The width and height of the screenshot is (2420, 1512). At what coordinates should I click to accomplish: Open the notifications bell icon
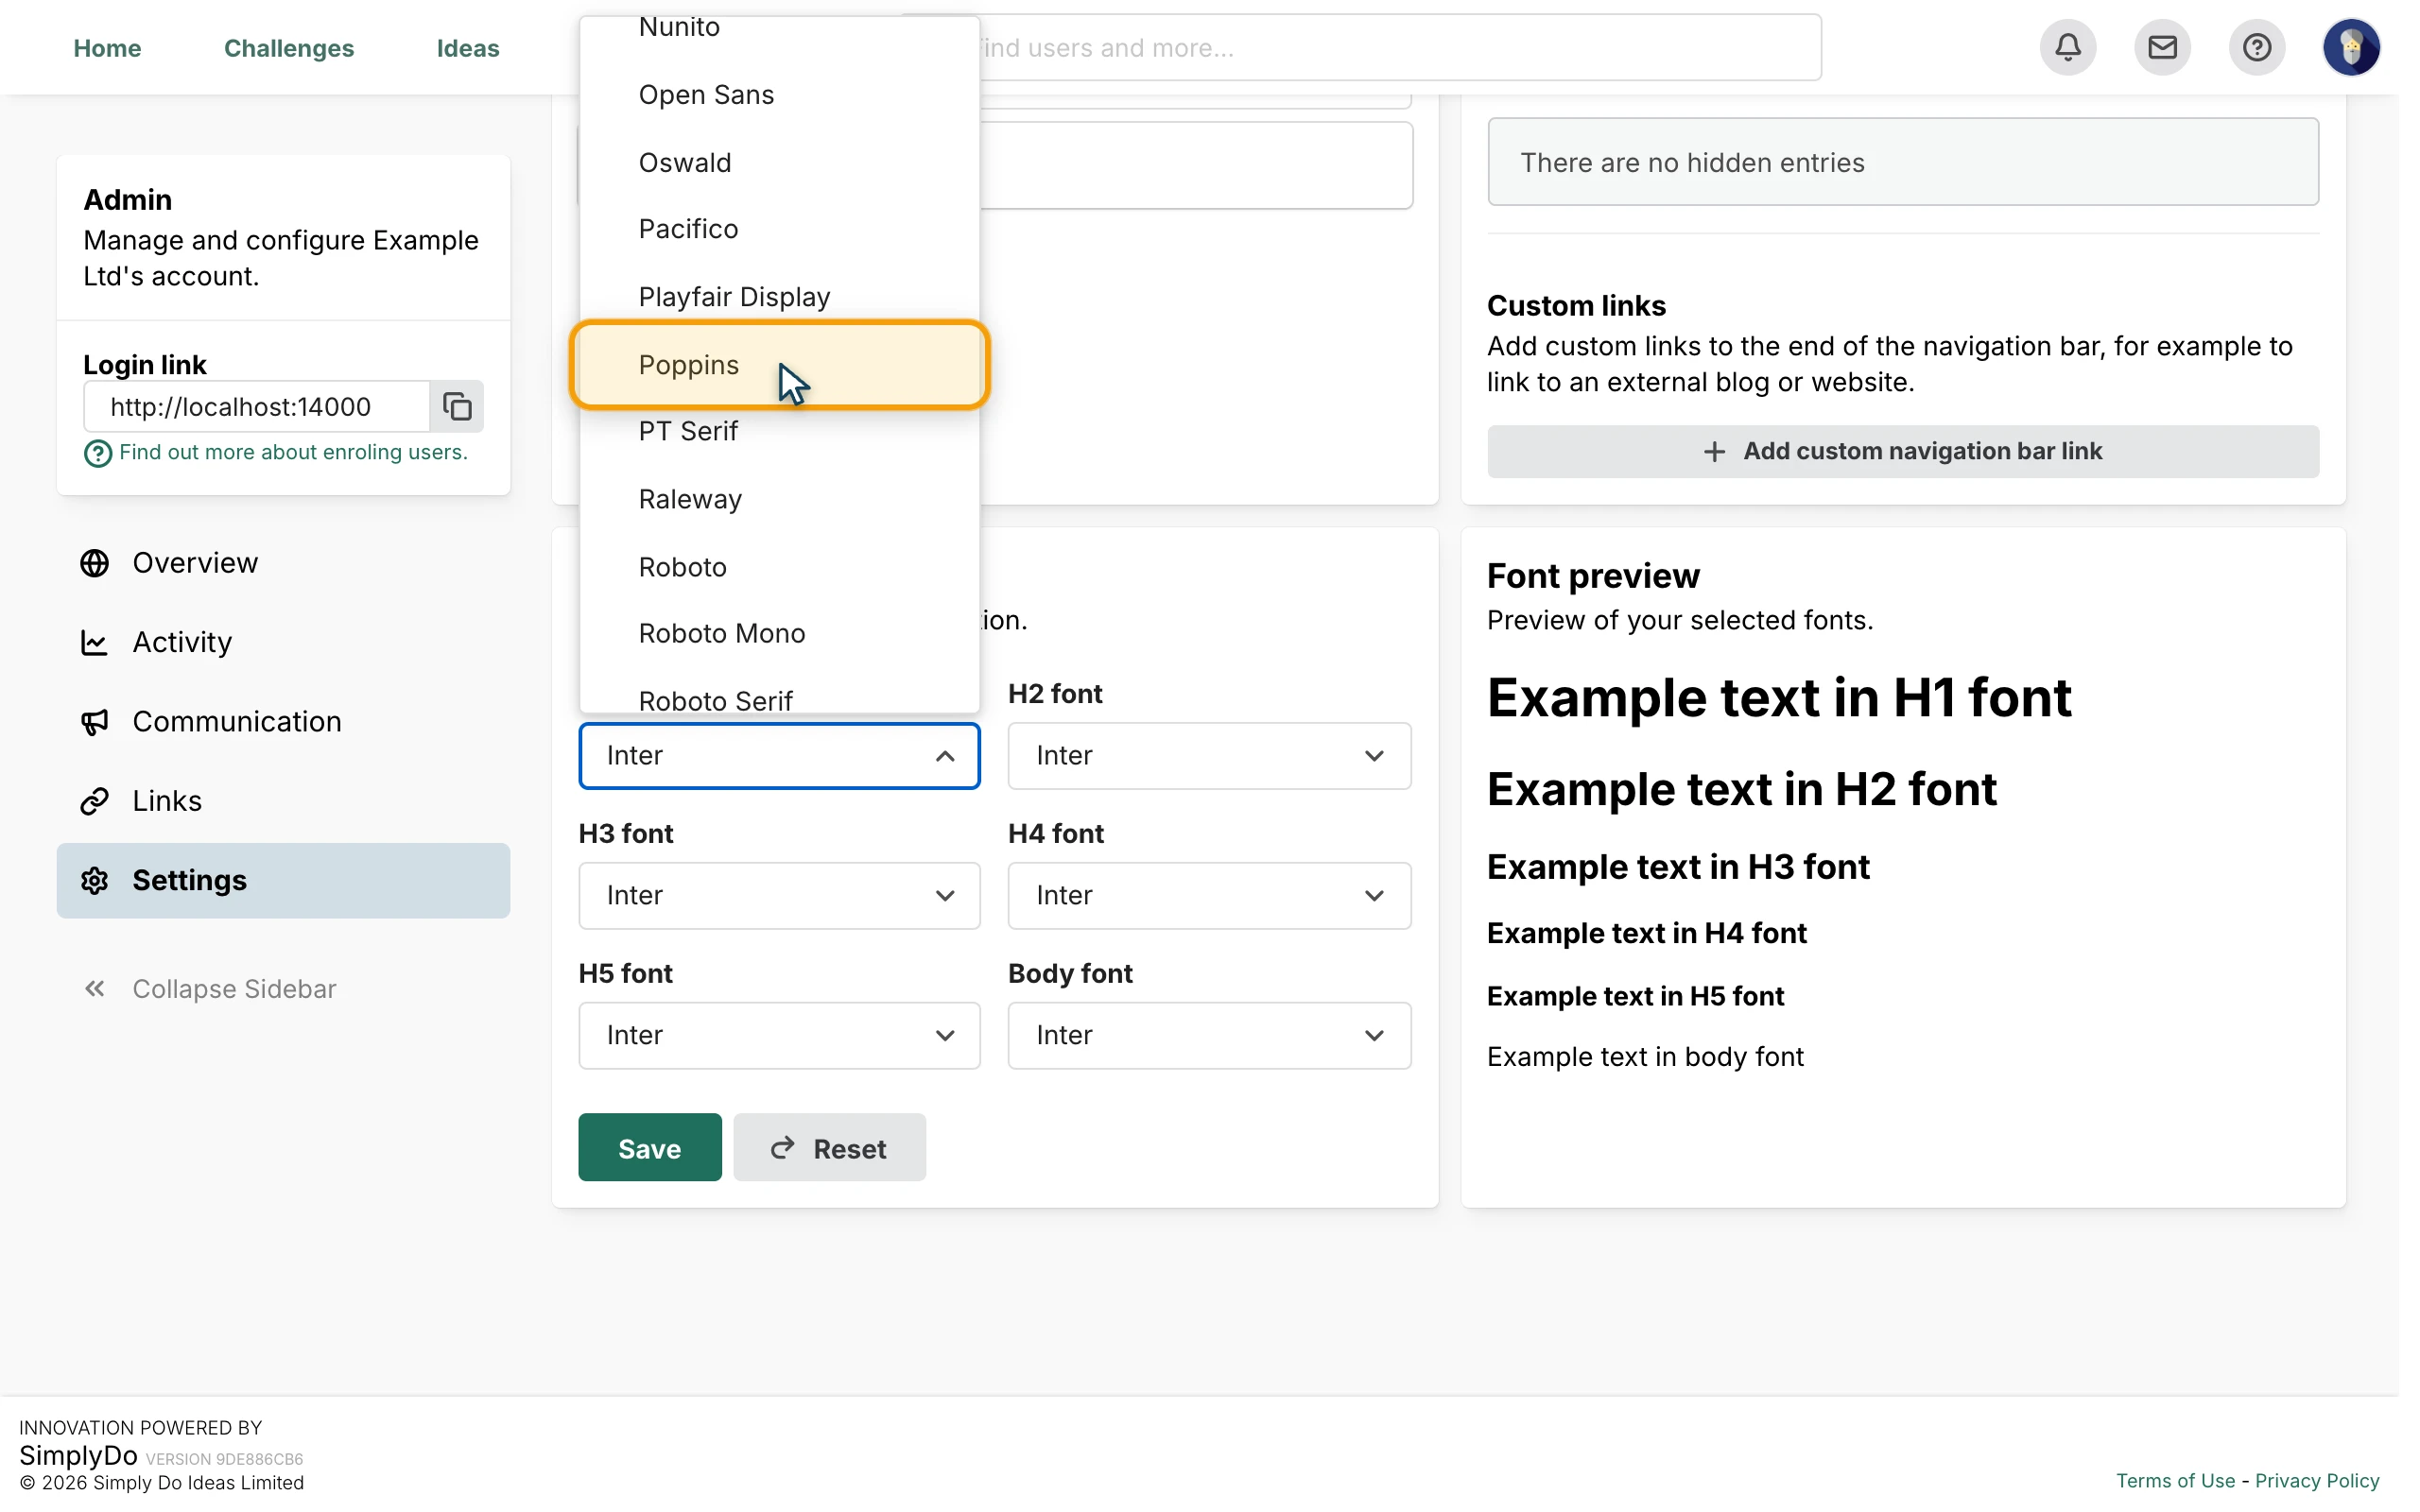2068,47
